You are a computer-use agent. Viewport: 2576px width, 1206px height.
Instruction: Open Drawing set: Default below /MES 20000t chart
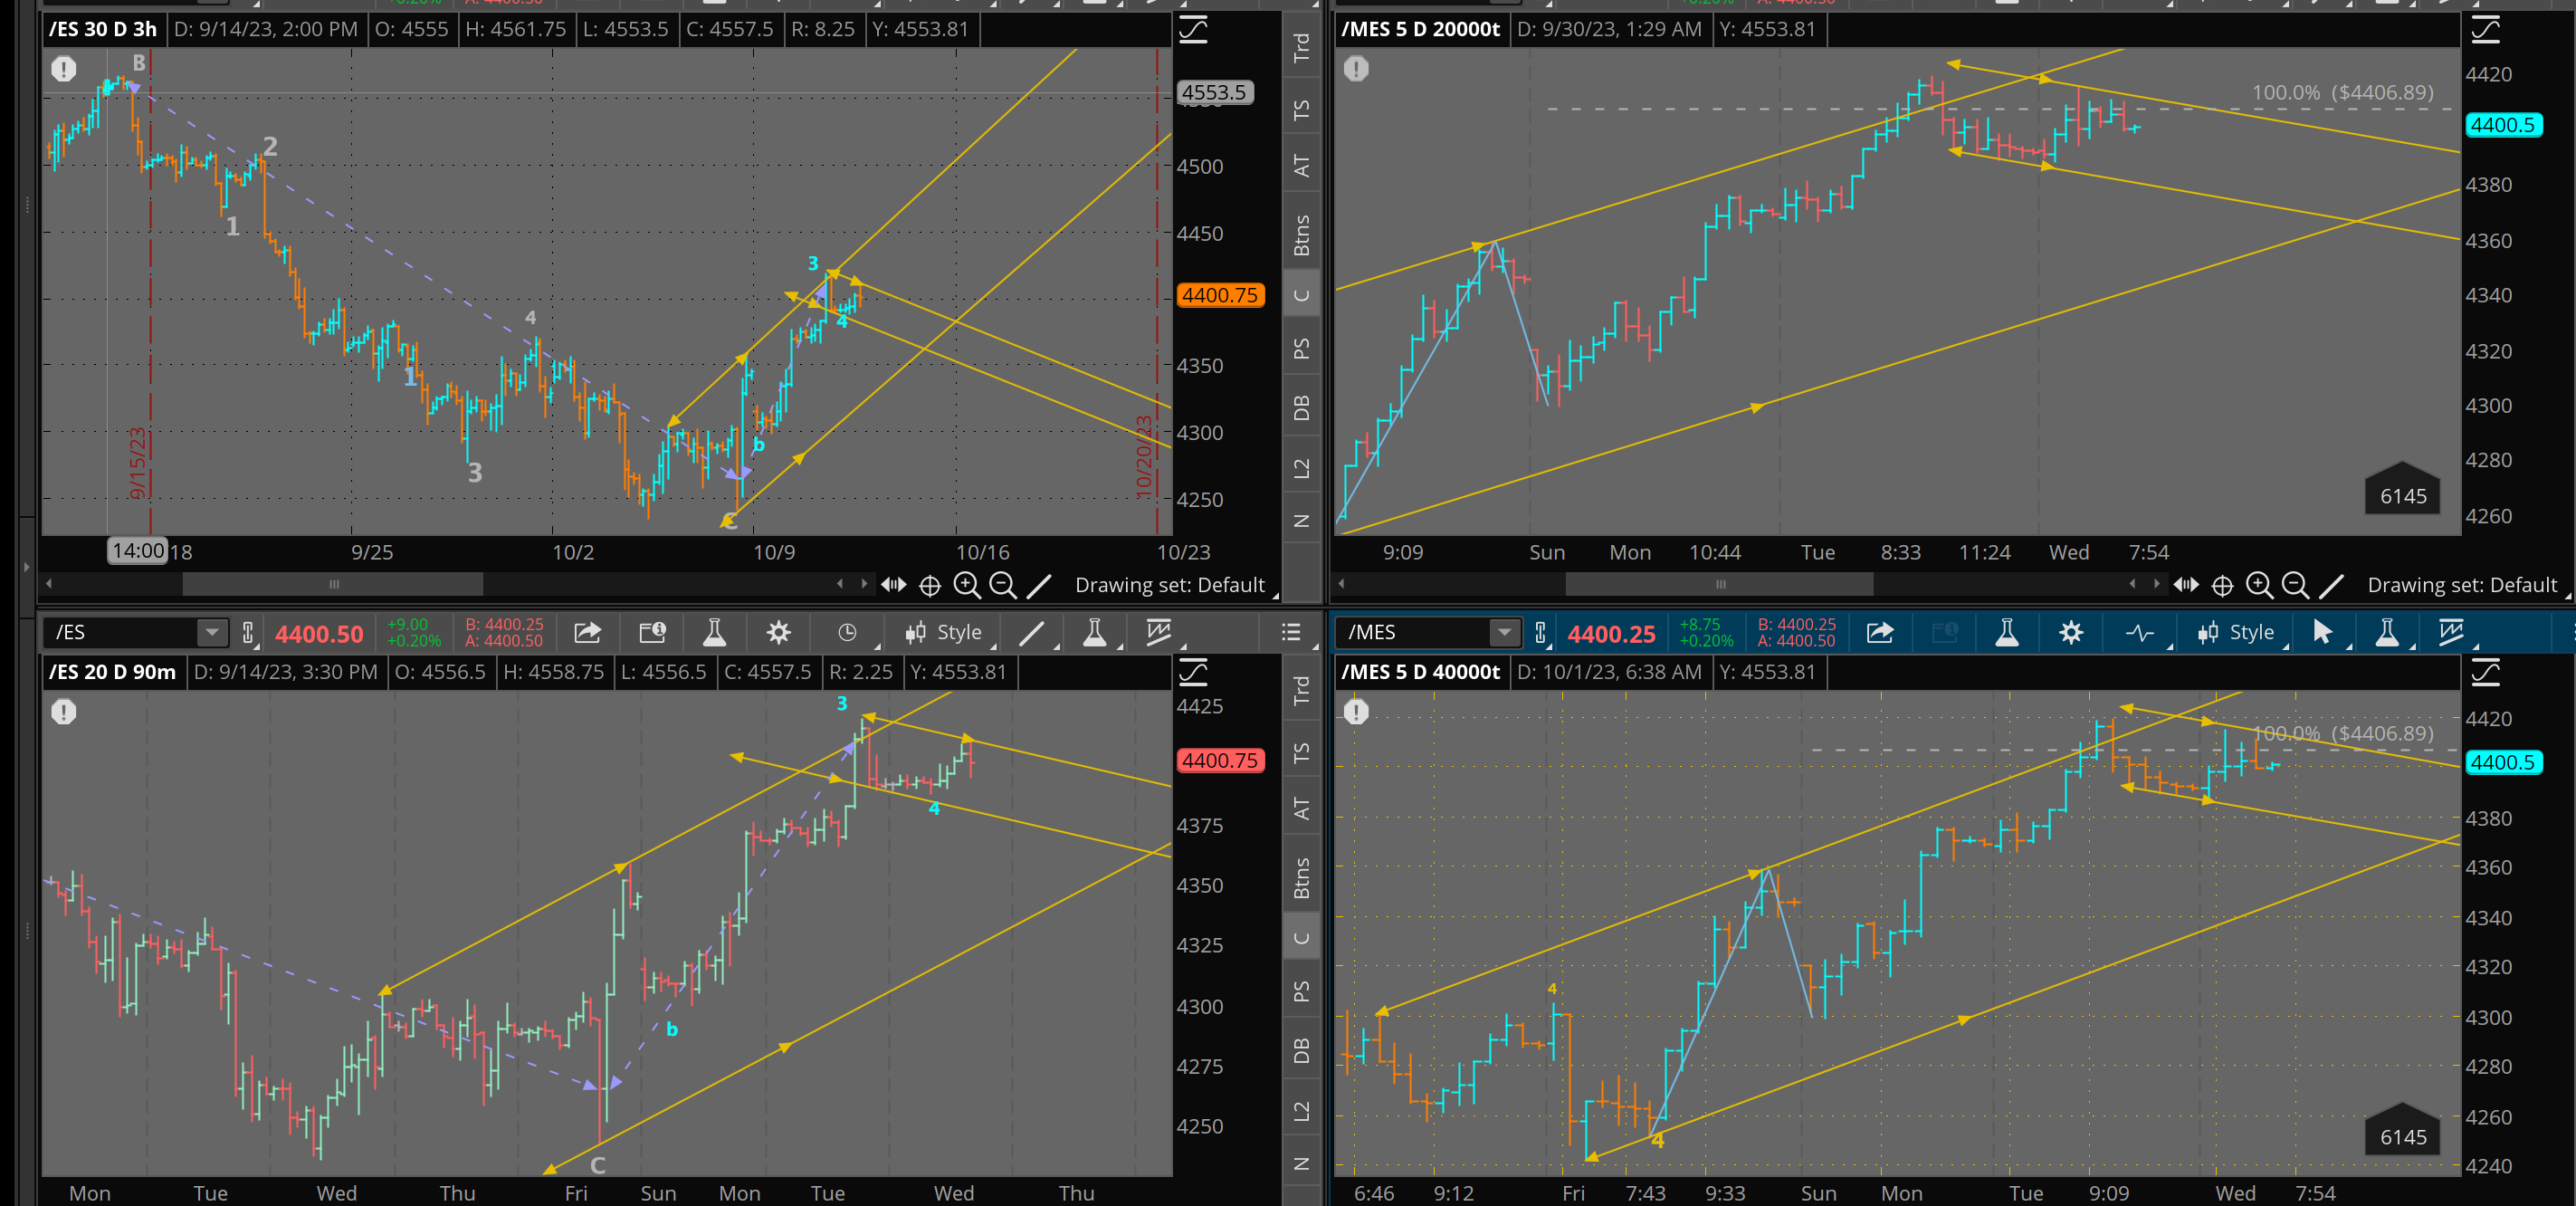pyautogui.click(x=2462, y=585)
